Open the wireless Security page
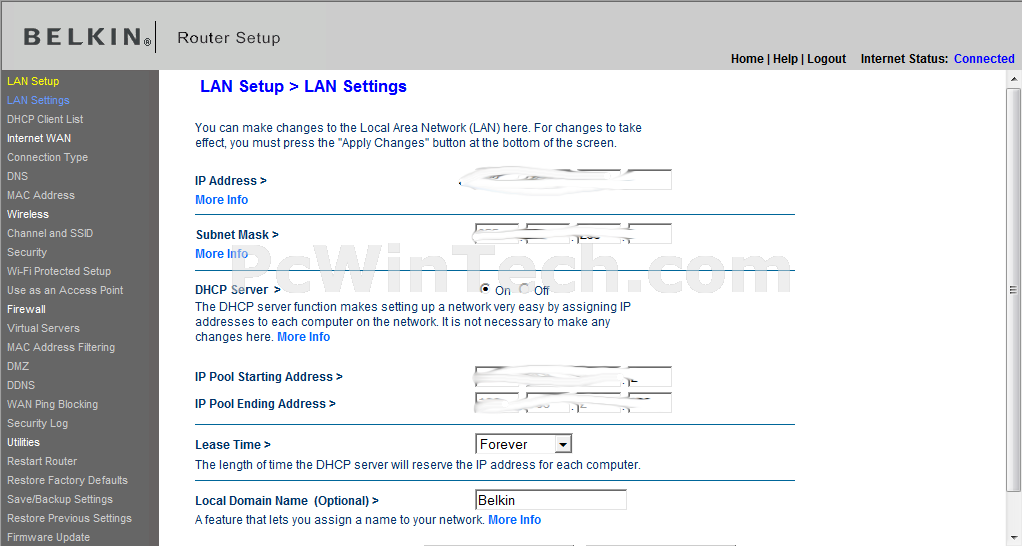Viewport: 1022px width, 546px height. click(27, 252)
